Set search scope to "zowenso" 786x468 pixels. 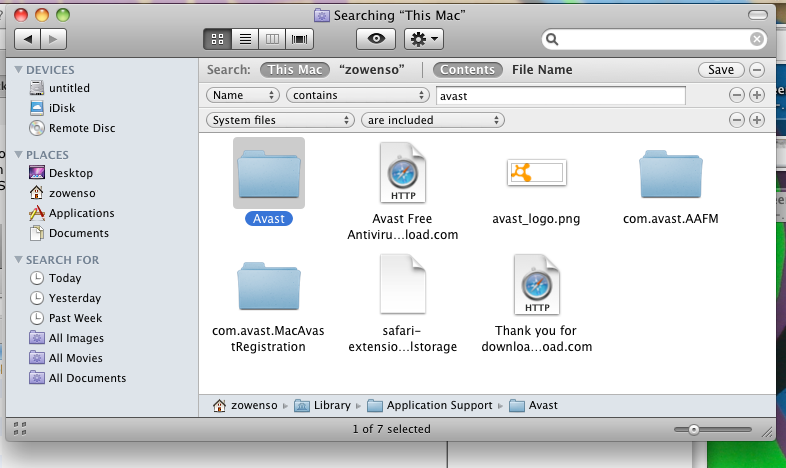click(371, 70)
